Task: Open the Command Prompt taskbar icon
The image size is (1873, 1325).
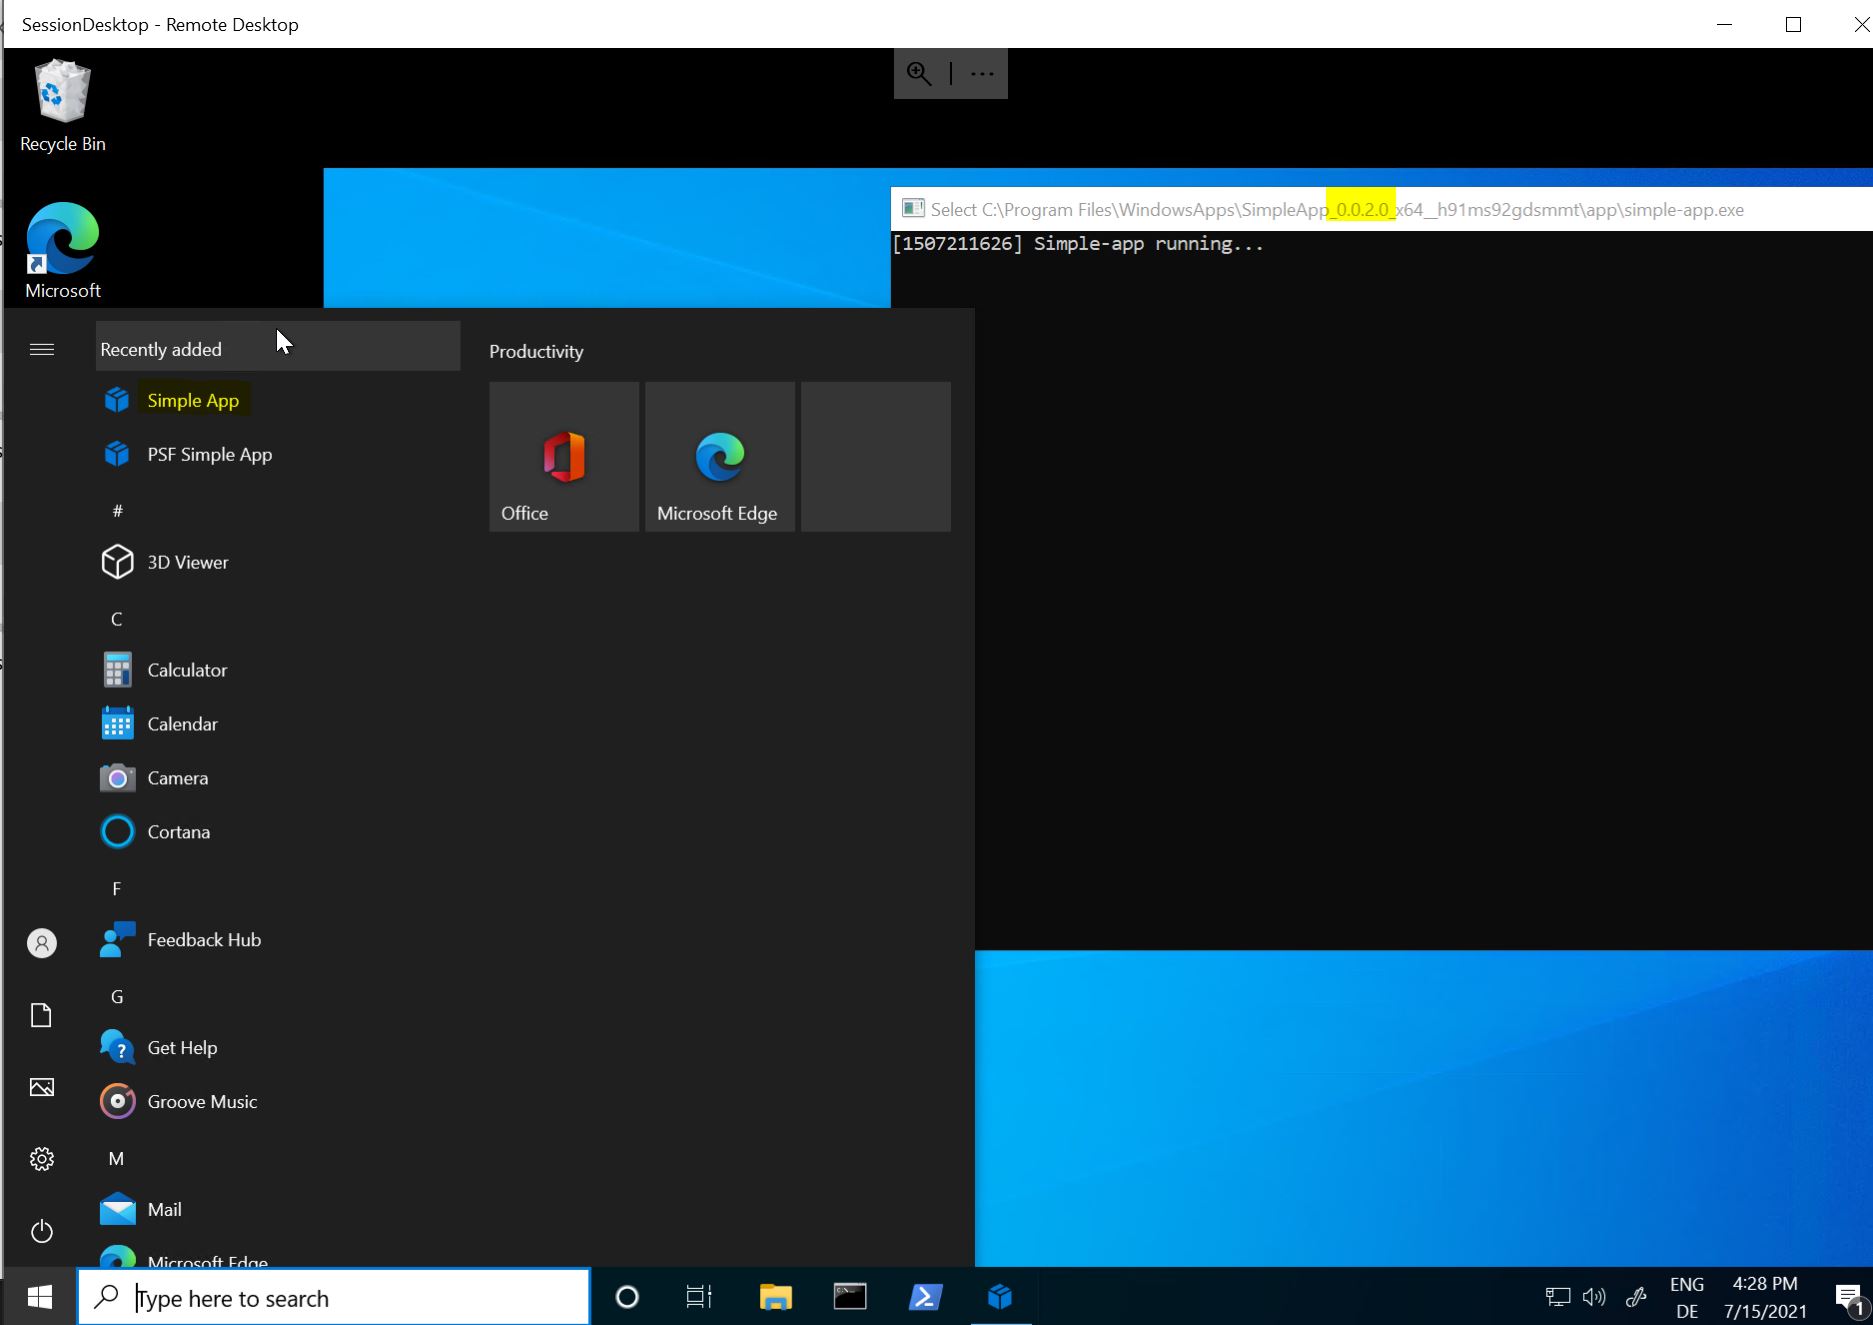Action: [850, 1297]
